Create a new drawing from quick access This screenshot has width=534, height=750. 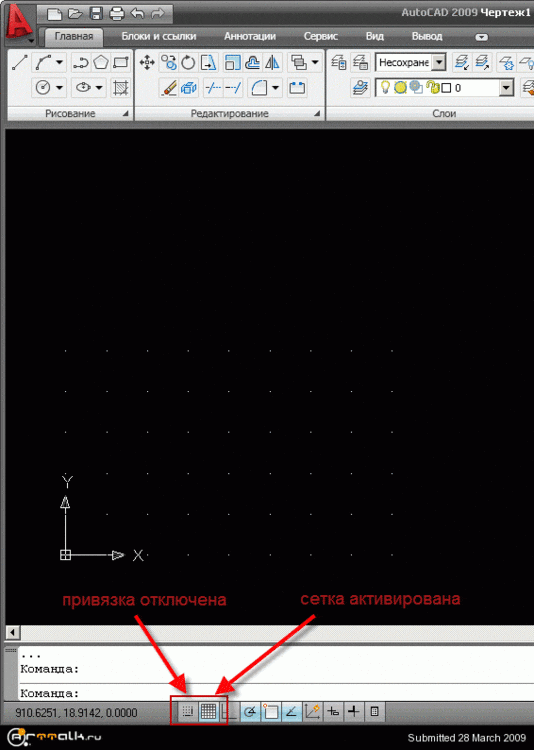54,13
